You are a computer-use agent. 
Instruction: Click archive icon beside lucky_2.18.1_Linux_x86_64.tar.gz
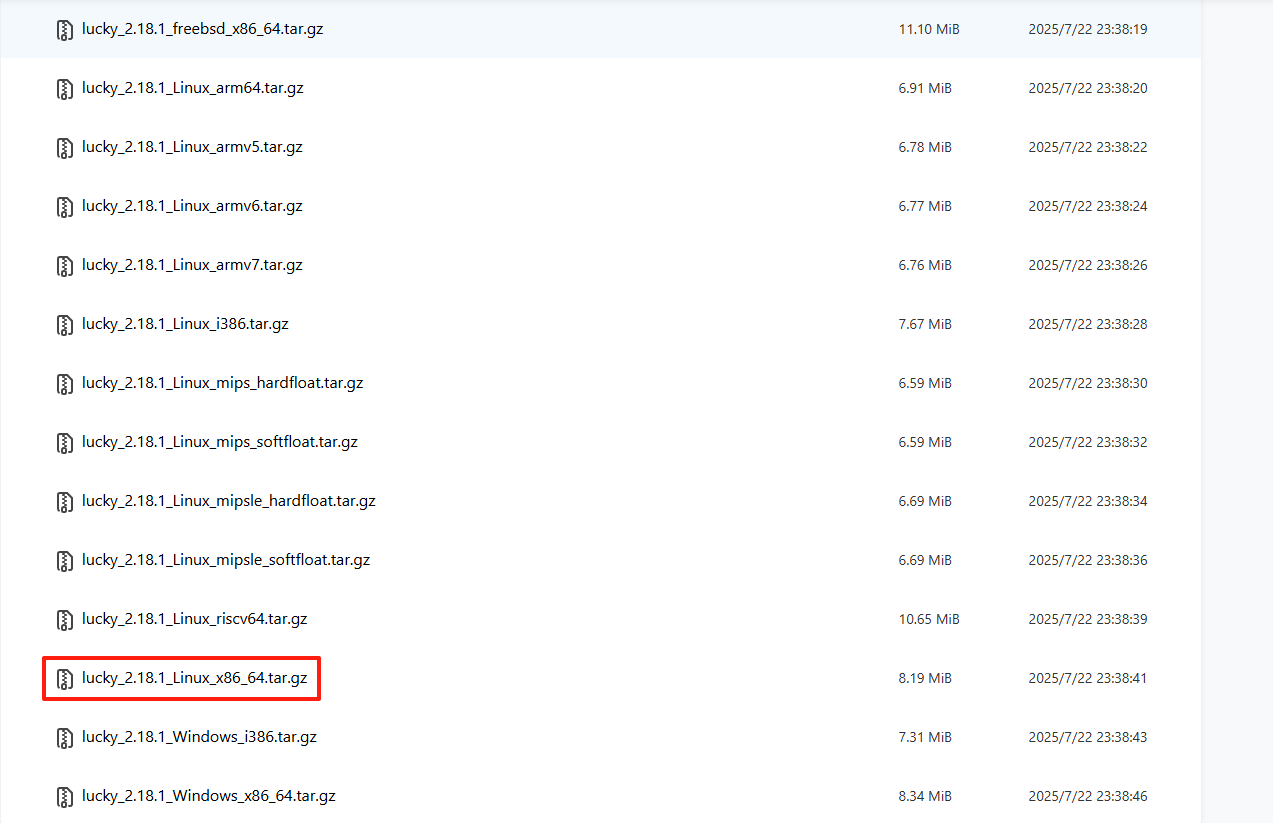(65, 679)
